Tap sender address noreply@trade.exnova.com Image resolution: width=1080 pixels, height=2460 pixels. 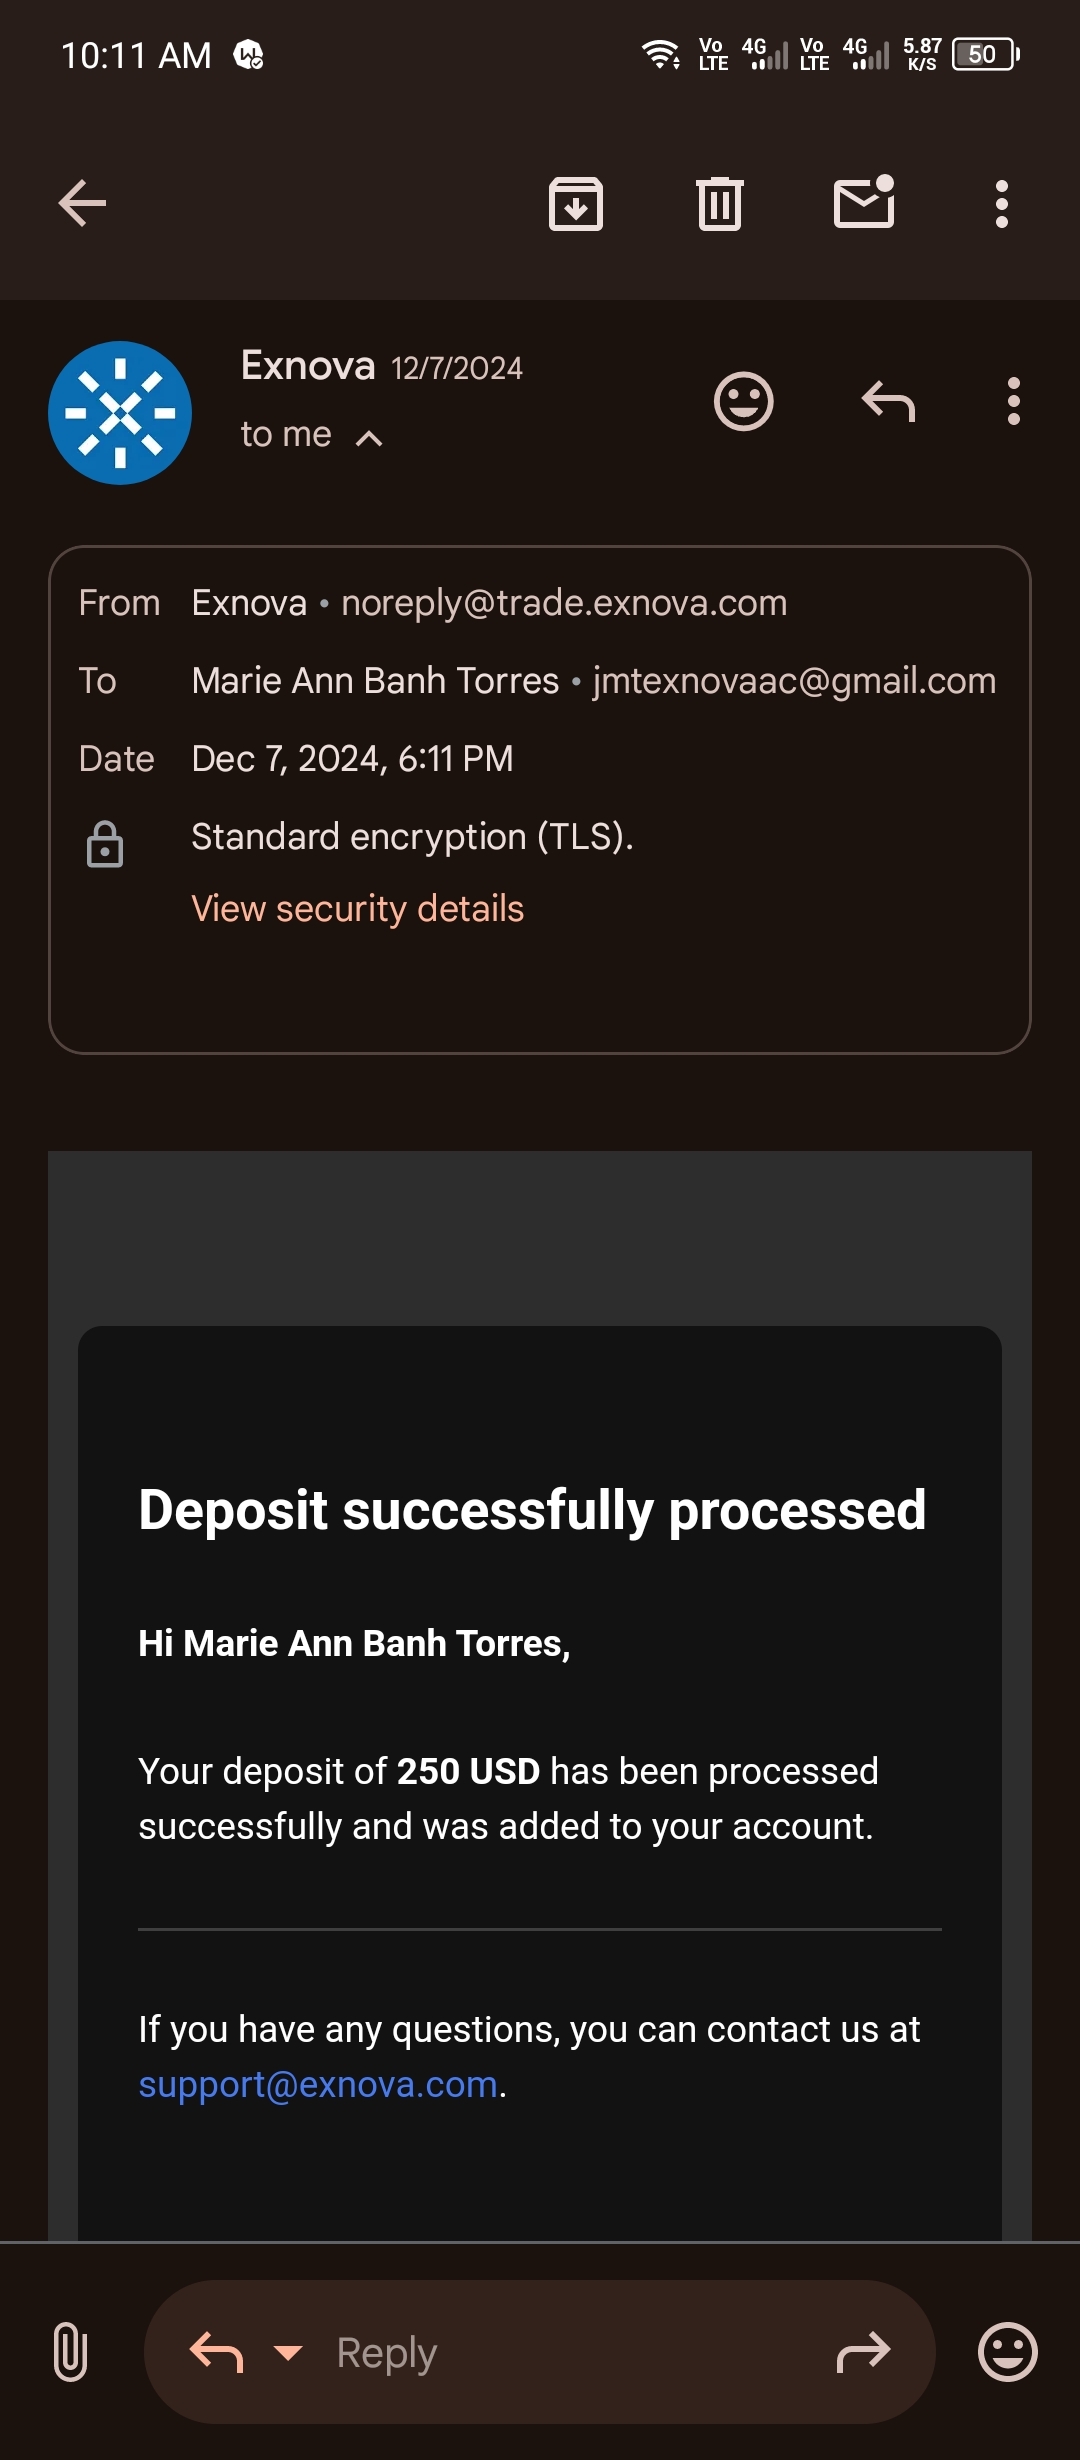point(564,603)
